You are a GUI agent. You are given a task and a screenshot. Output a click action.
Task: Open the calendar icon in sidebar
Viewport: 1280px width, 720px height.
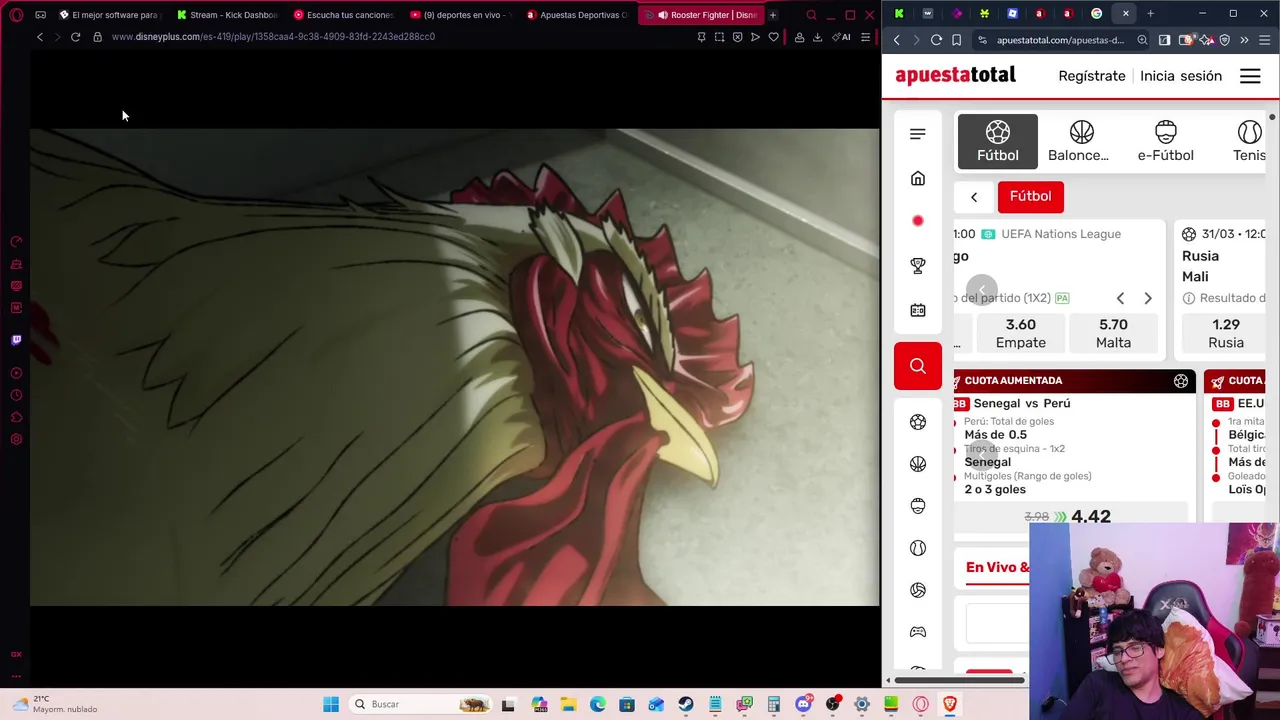coord(918,310)
